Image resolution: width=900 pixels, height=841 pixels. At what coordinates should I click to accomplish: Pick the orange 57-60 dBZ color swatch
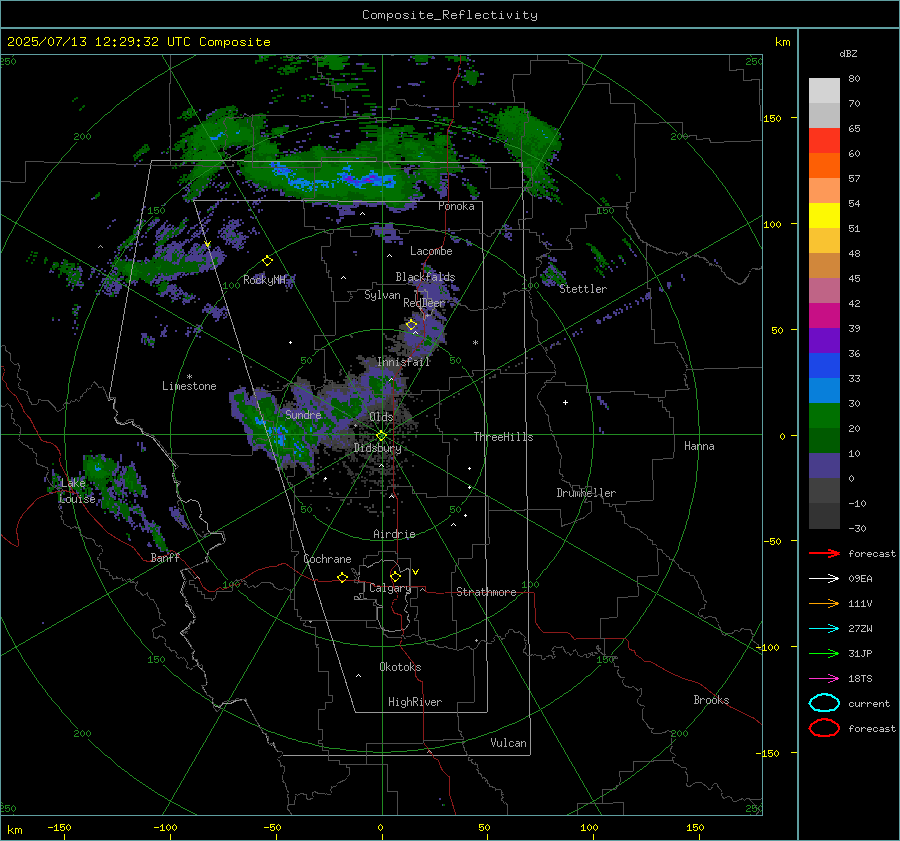(x=824, y=166)
